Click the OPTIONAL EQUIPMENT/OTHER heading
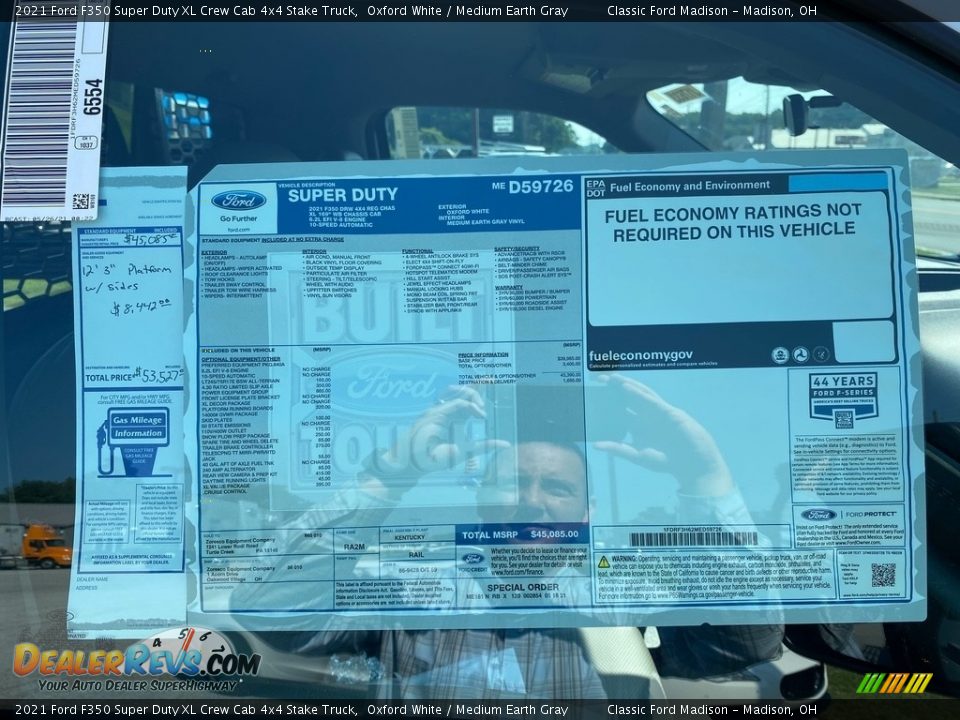Screen dimensions: 960x720 point(241,359)
